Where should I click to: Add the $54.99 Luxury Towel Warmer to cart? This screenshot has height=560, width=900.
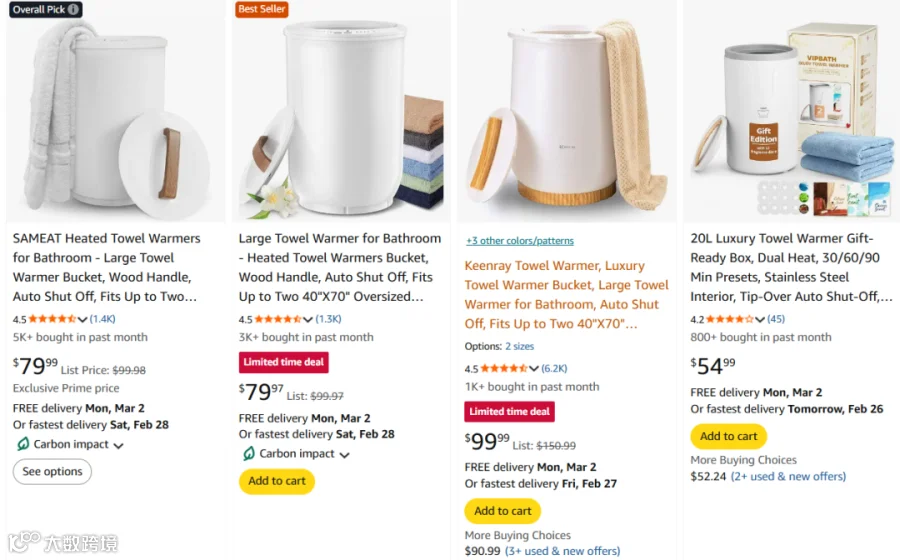coord(728,436)
